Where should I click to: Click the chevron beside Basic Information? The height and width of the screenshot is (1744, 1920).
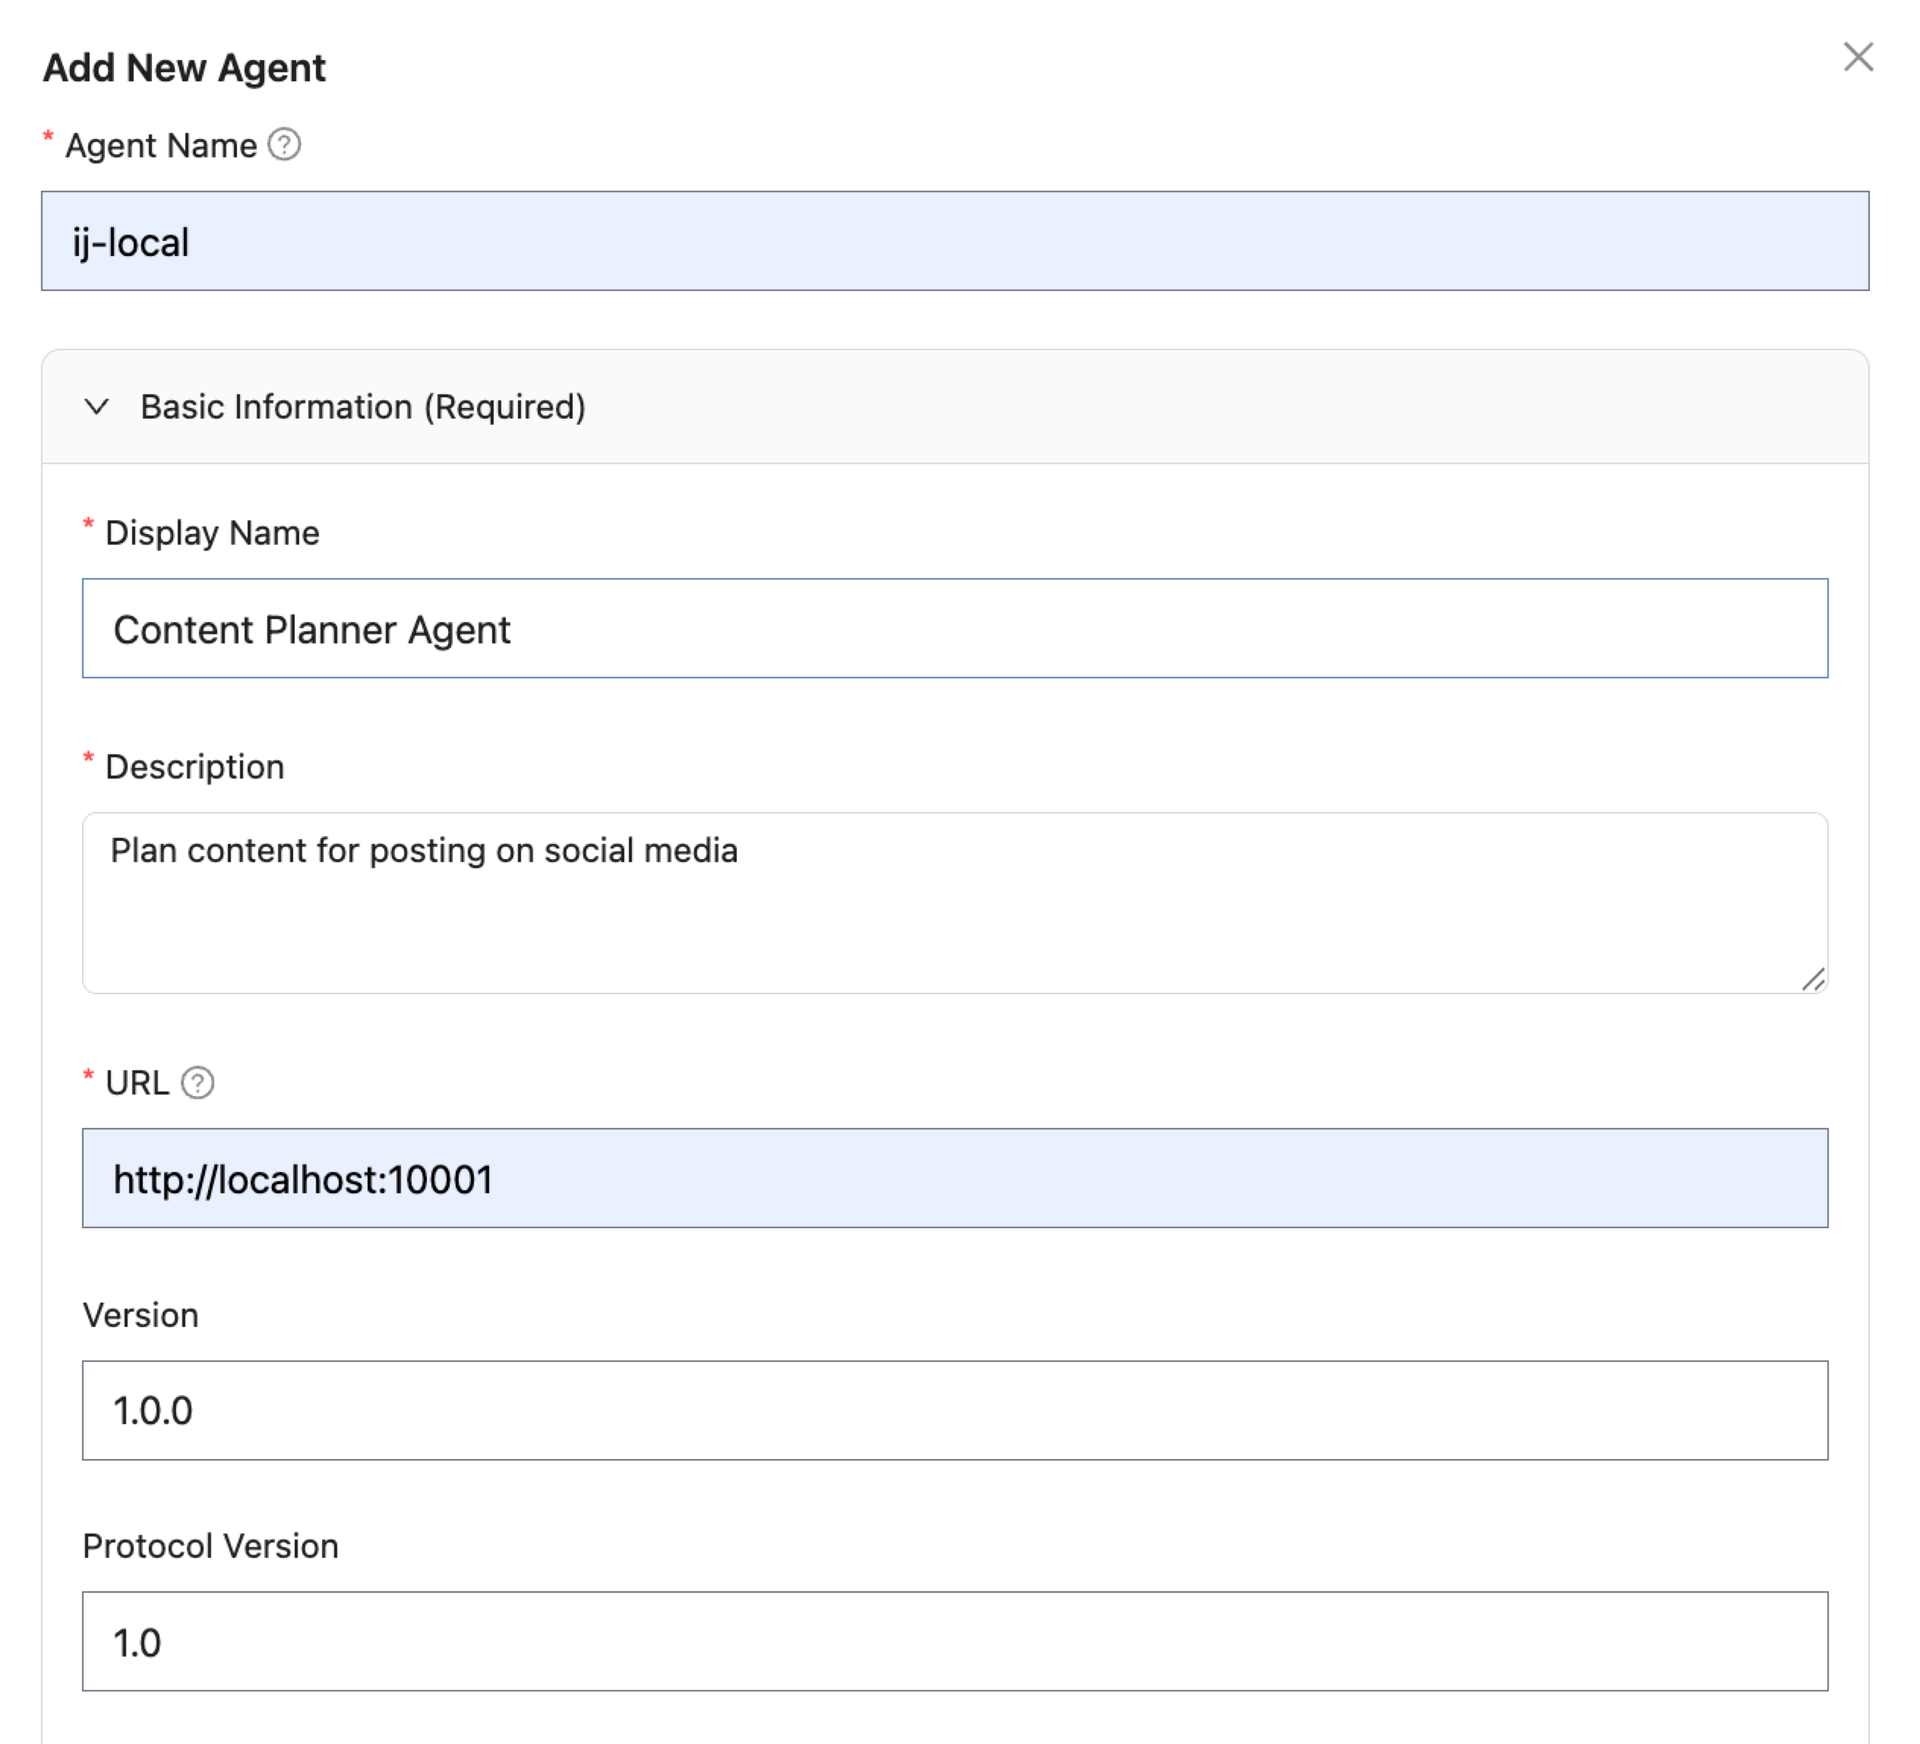(x=97, y=407)
